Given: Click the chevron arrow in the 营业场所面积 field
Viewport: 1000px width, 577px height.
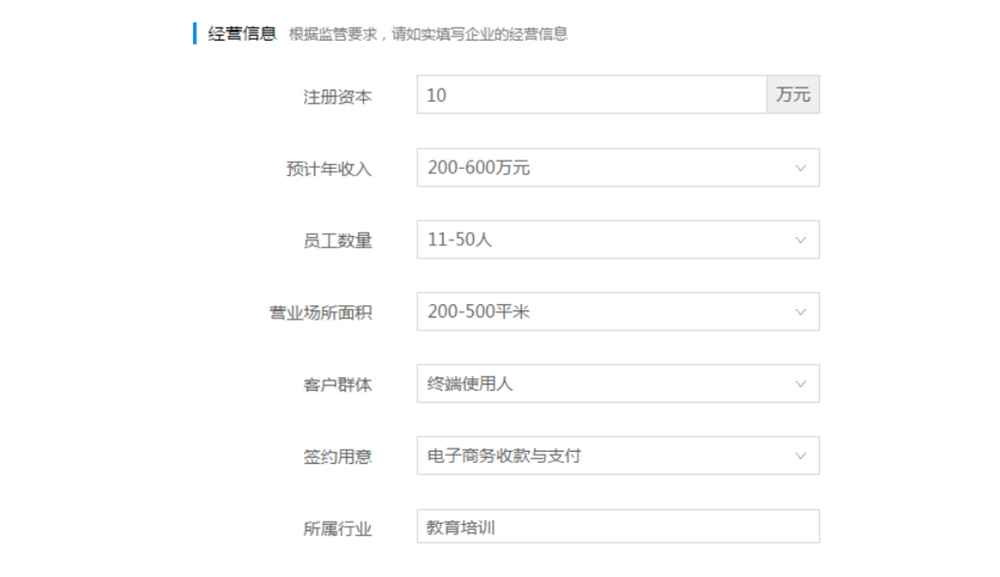Looking at the screenshot, I should [800, 312].
